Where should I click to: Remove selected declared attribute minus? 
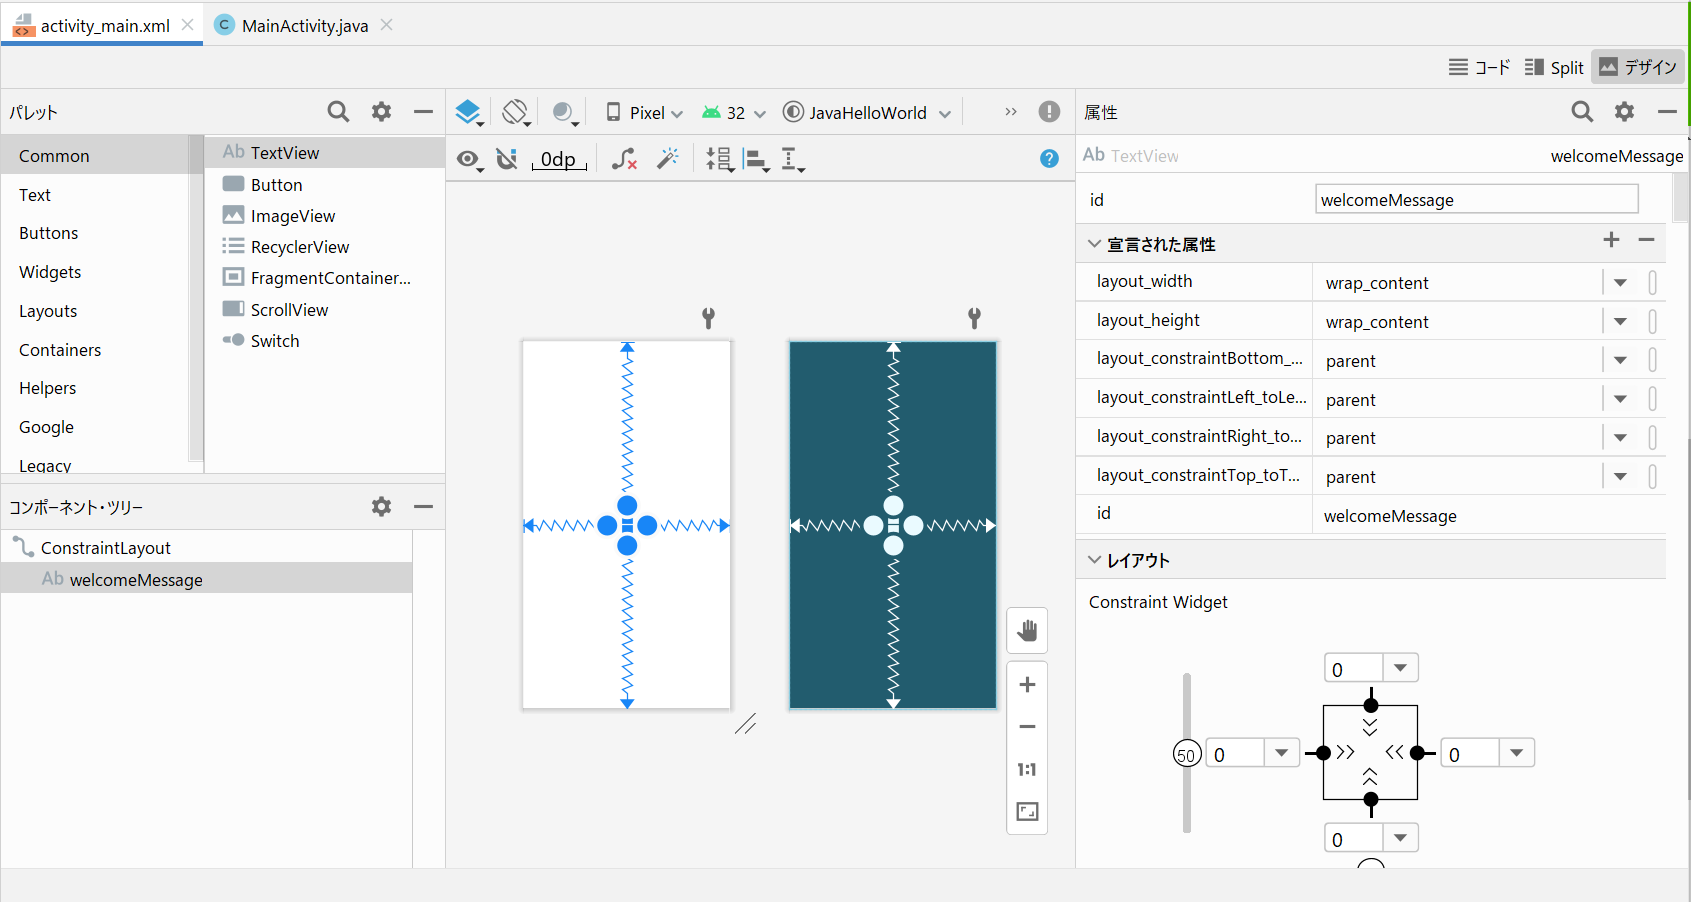pos(1646,239)
